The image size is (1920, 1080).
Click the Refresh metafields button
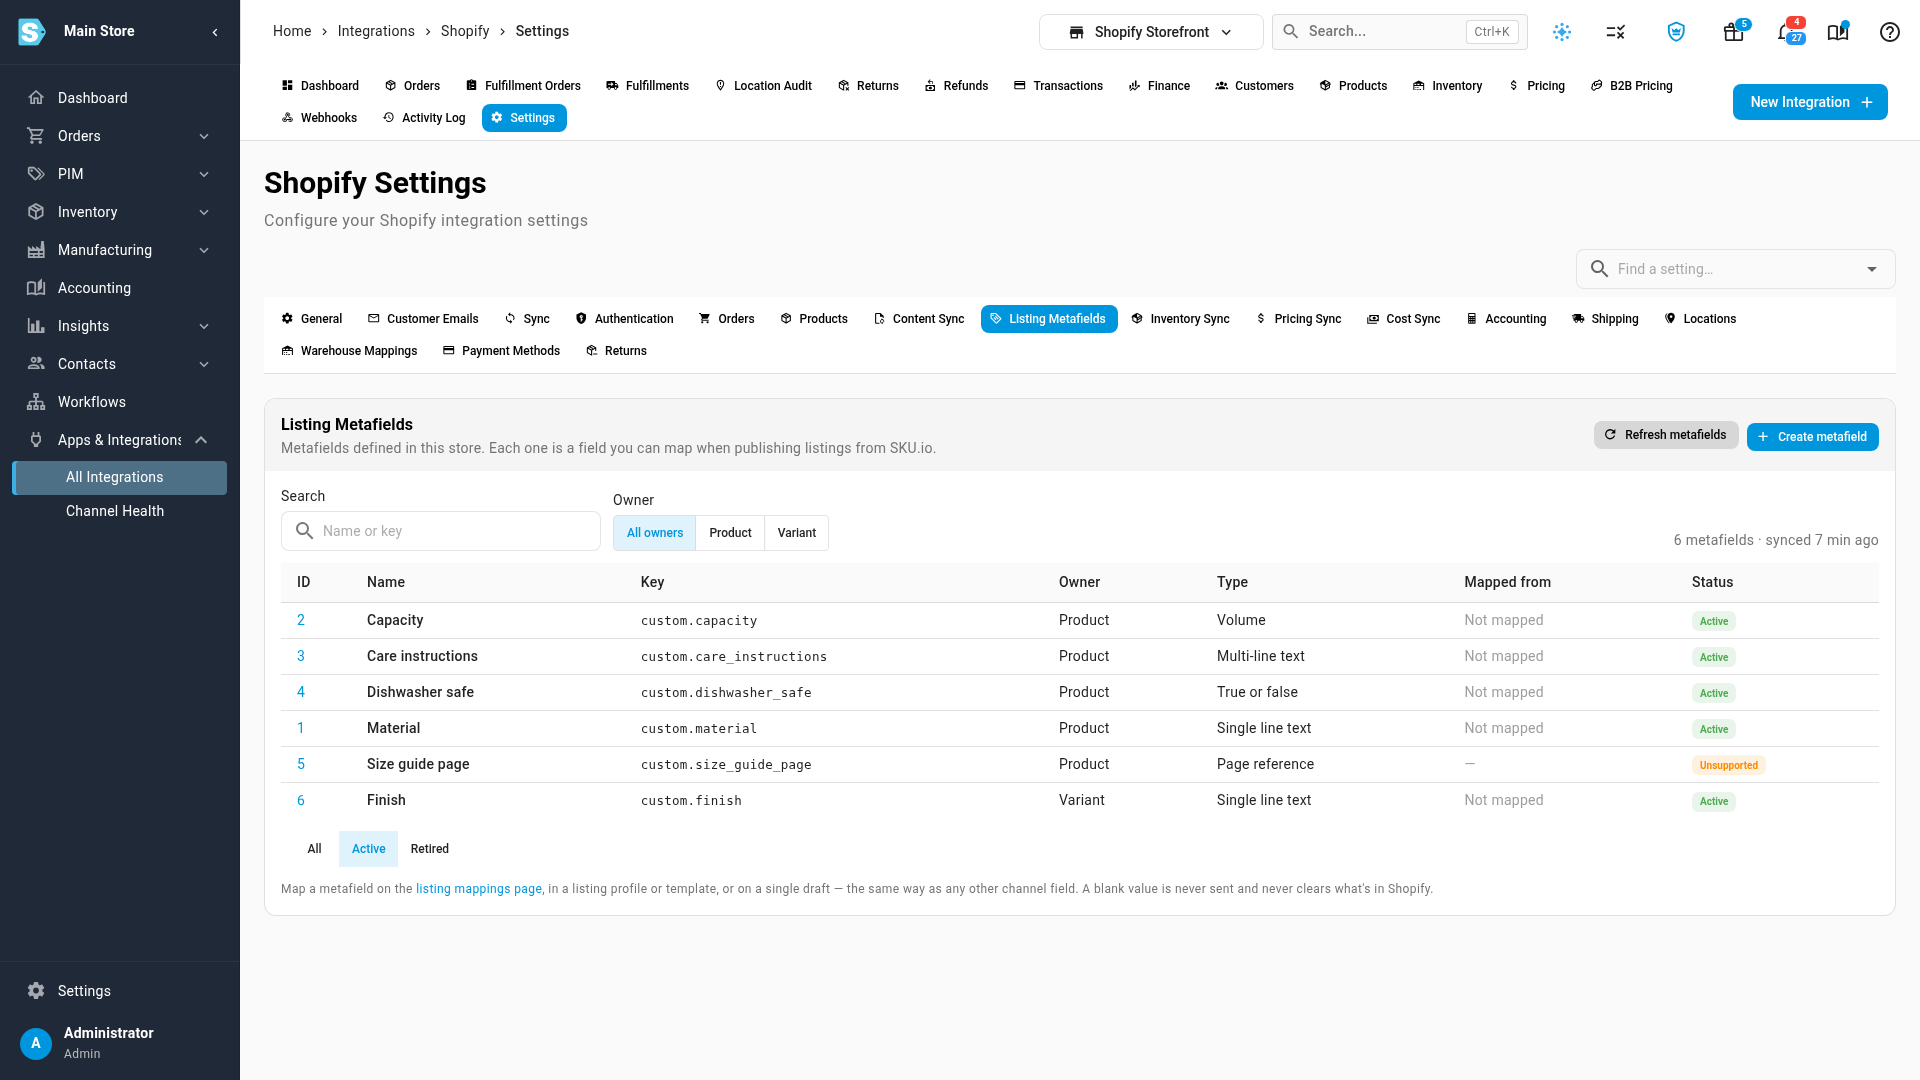coord(1666,435)
